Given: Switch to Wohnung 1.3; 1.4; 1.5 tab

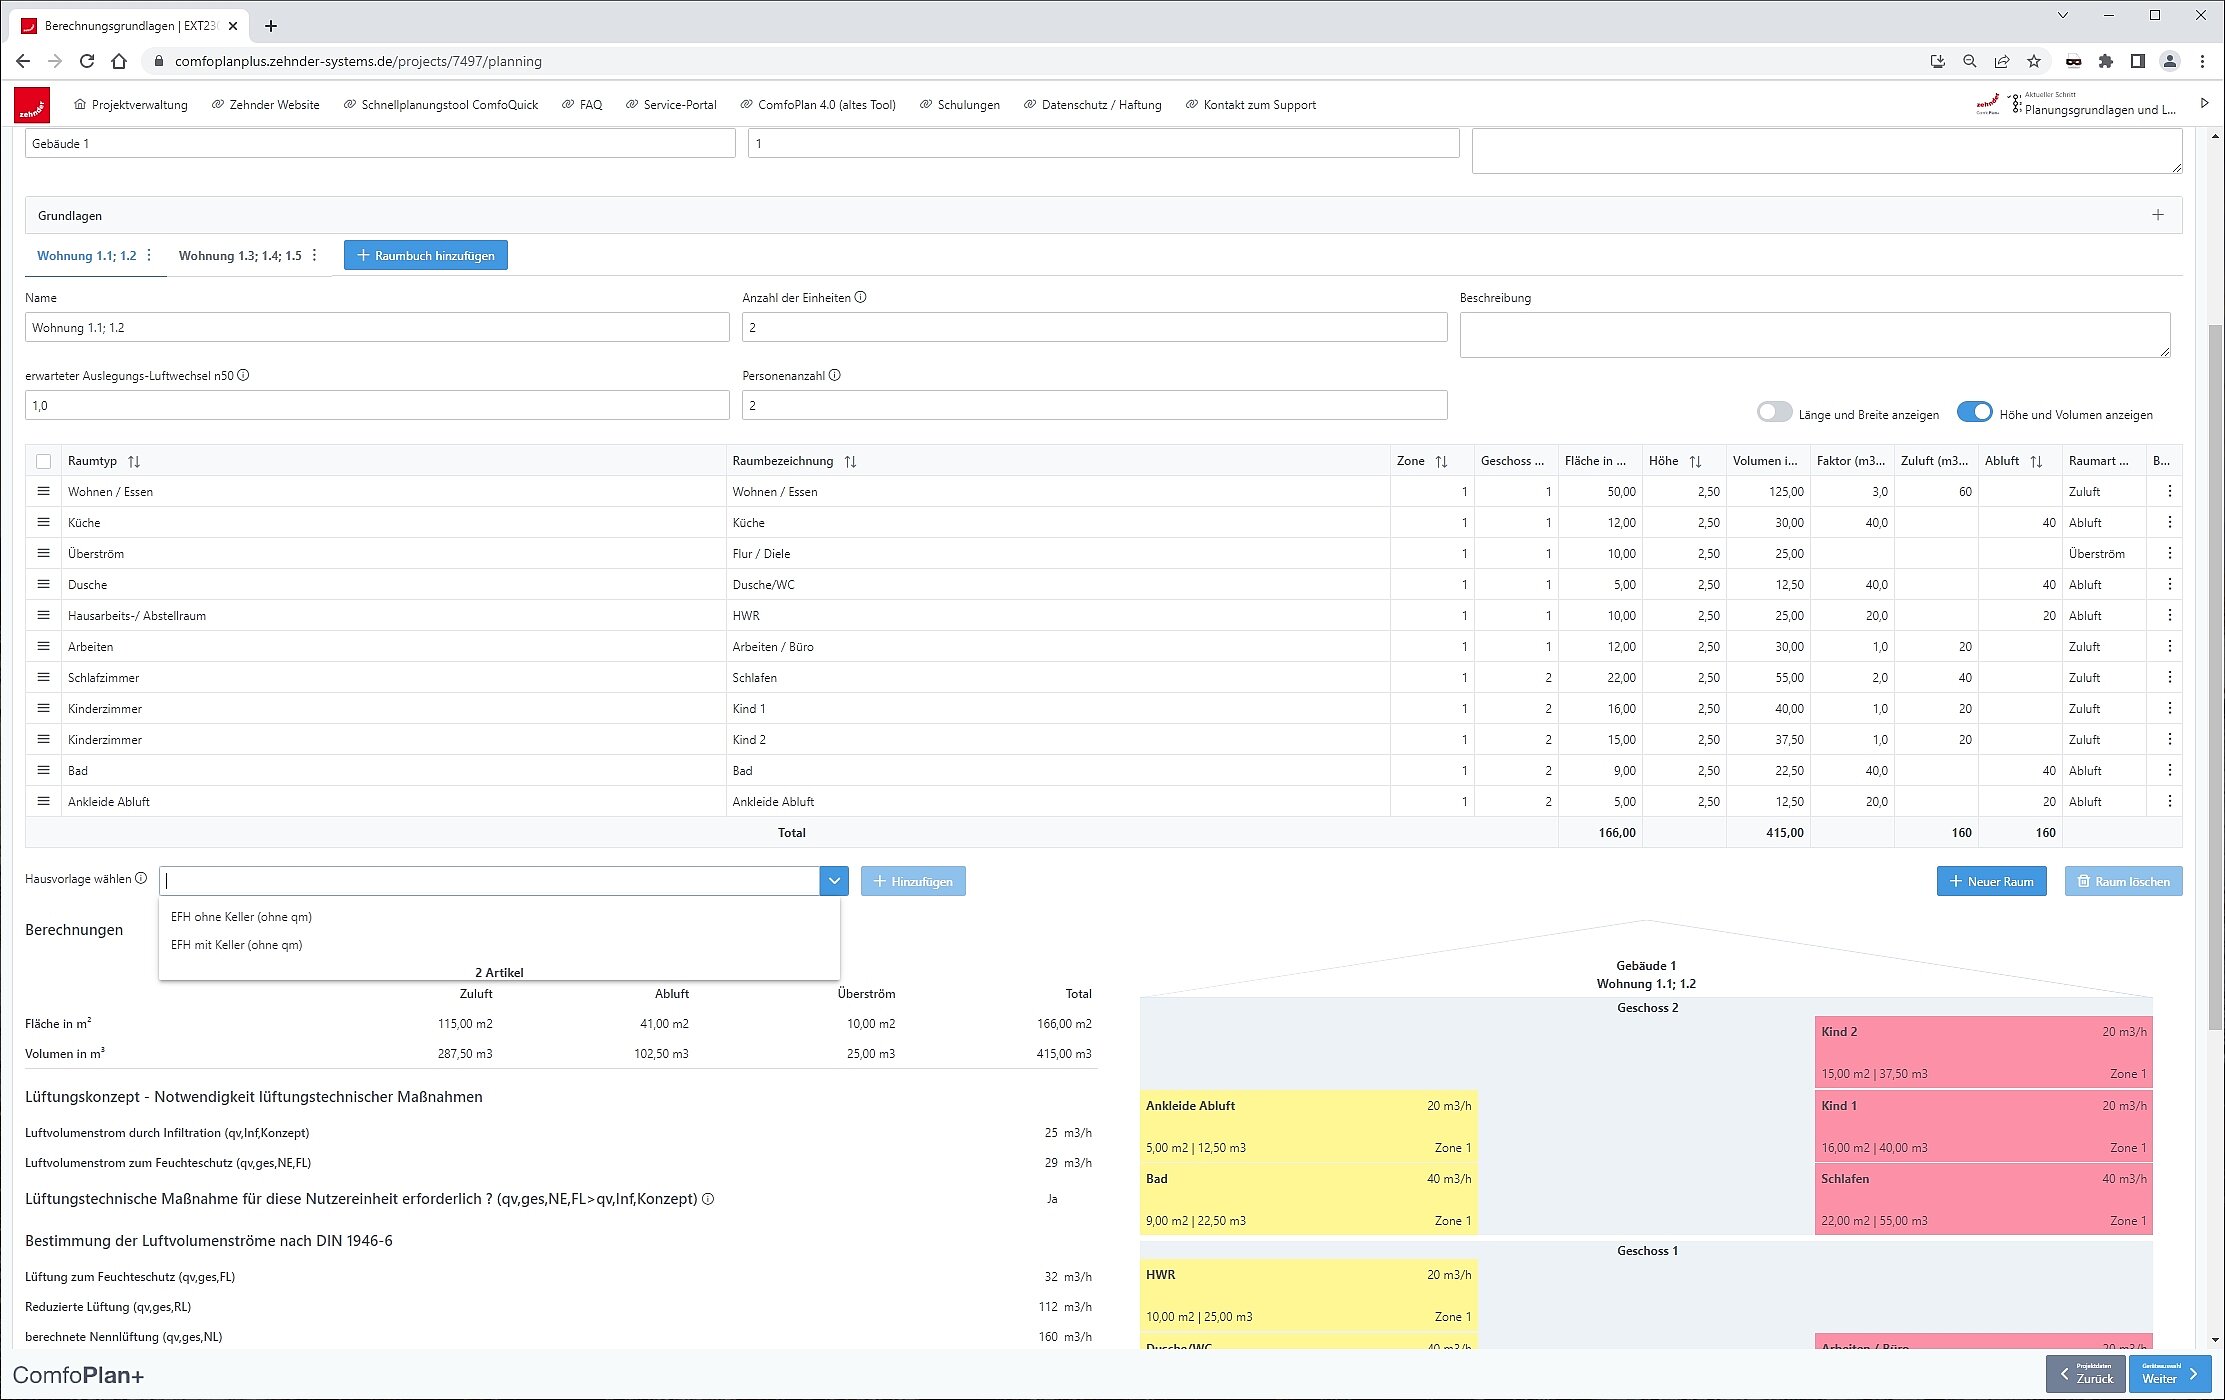Looking at the screenshot, I should click(240, 255).
